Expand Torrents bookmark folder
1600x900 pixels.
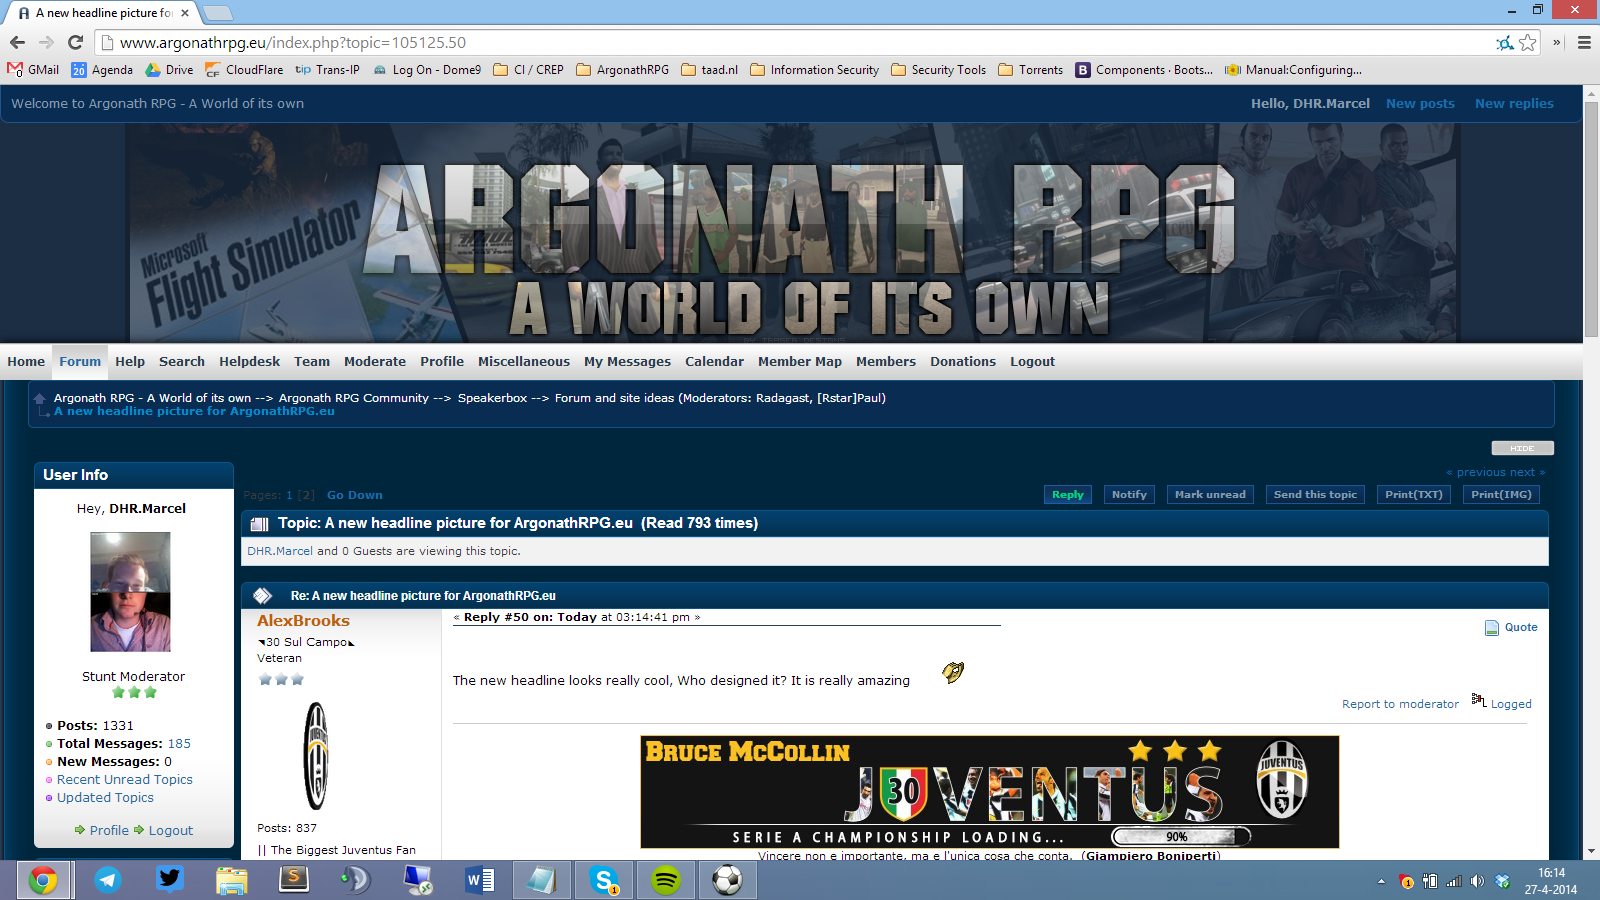click(x=1030, y=70)
